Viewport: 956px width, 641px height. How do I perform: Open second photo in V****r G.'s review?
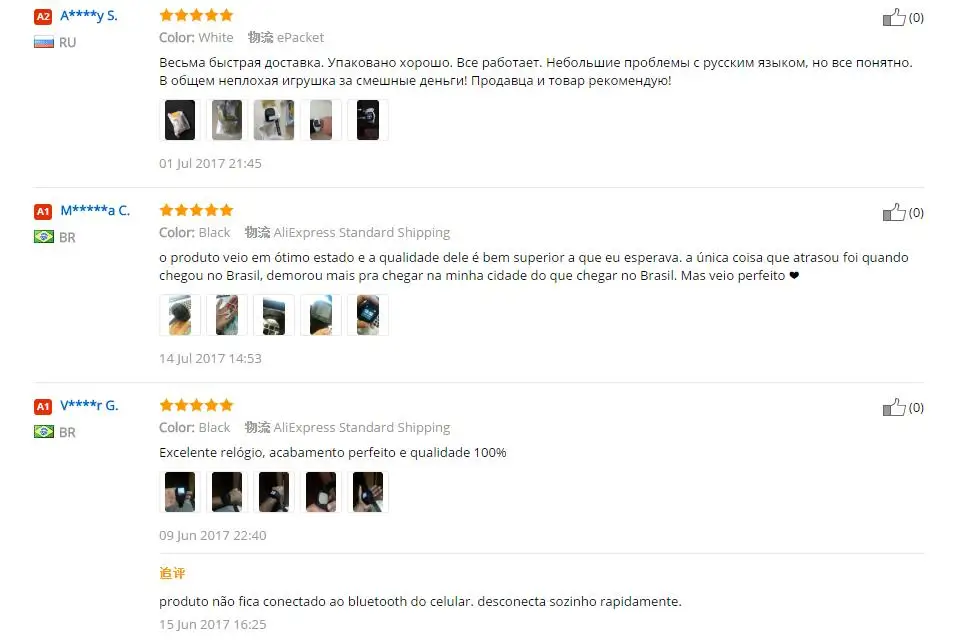pos(227,492)
